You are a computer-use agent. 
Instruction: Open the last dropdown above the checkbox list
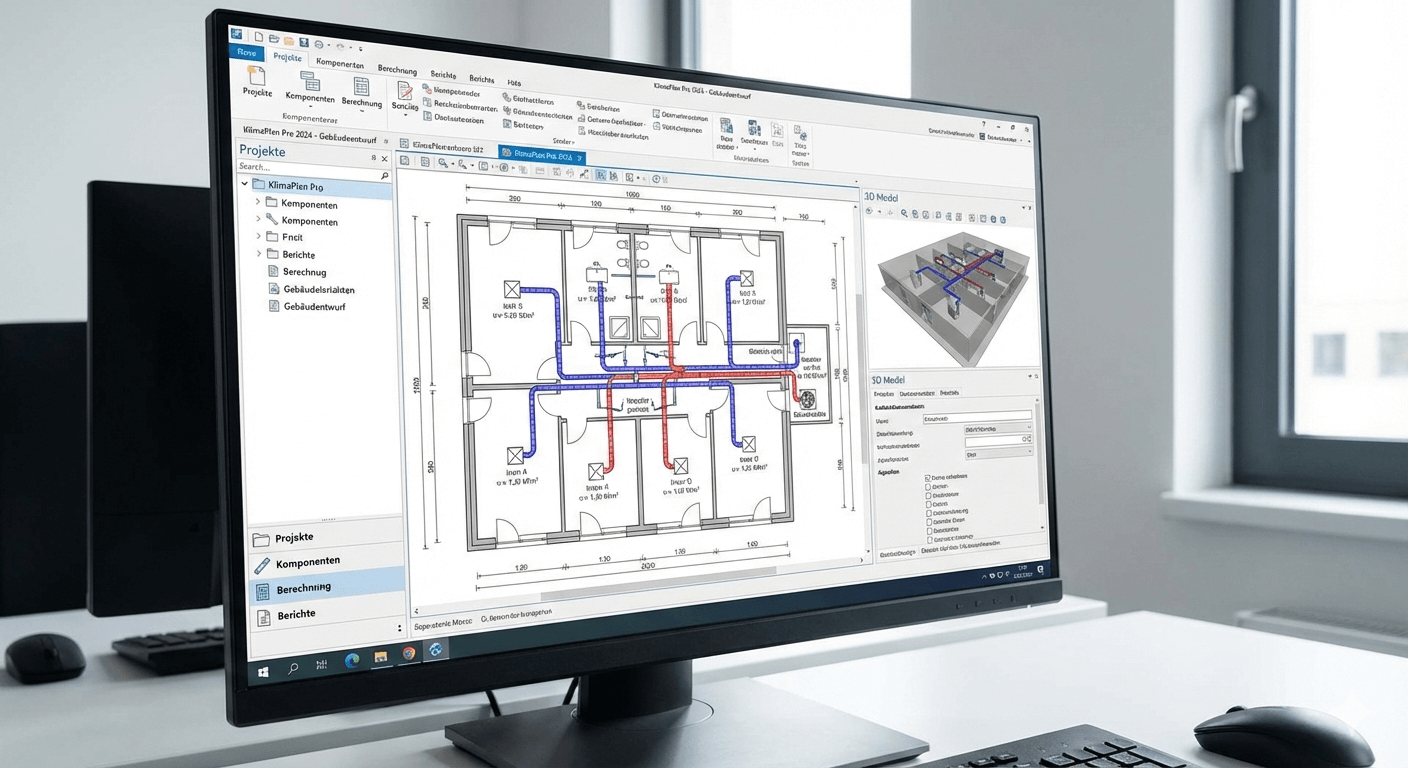[998, 453]
